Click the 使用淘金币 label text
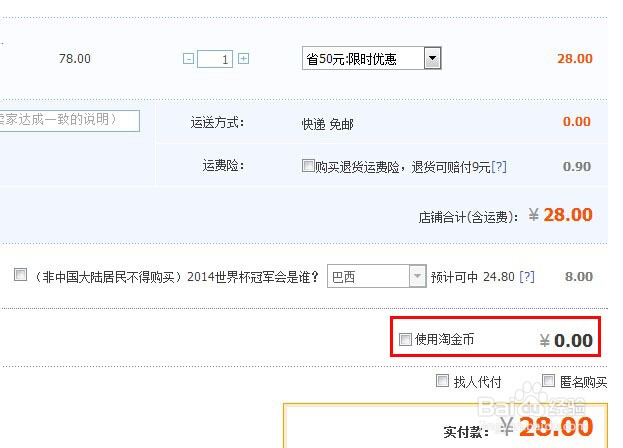 click(444, 340)
